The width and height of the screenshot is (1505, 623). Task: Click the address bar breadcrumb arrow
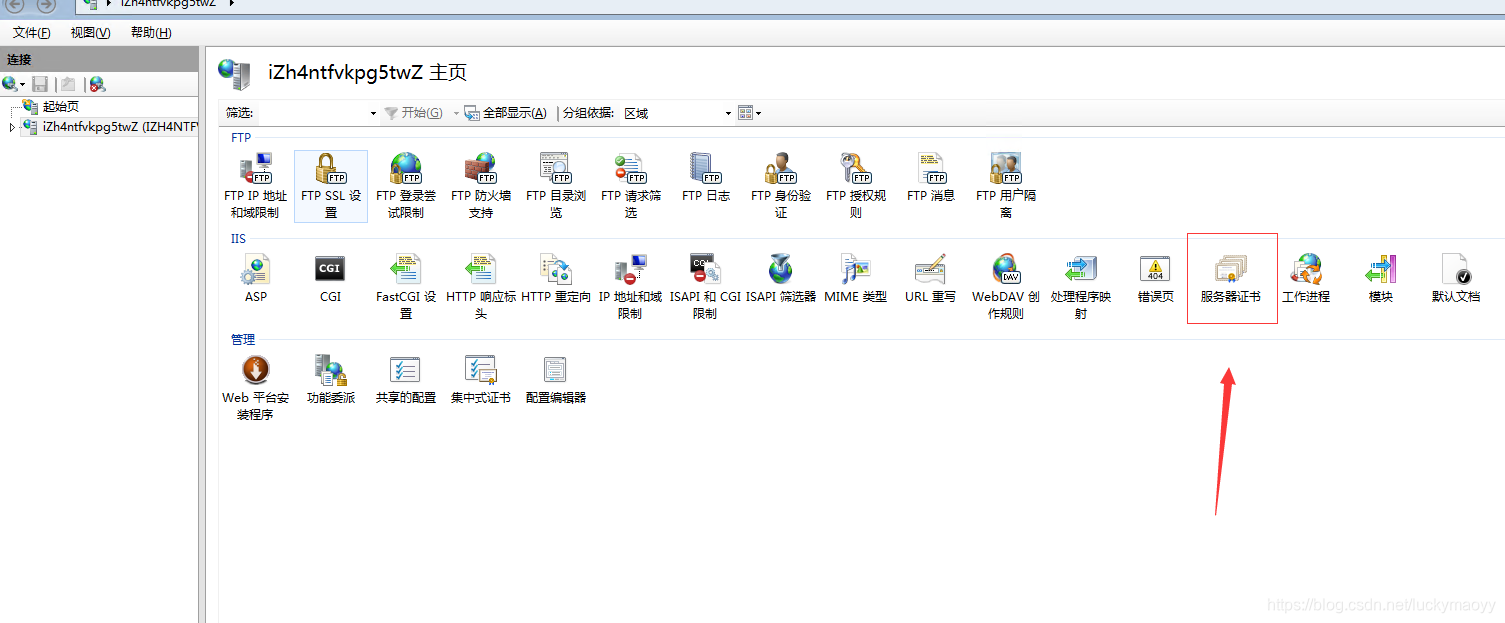pyautogui.click(x=232, y=4)
